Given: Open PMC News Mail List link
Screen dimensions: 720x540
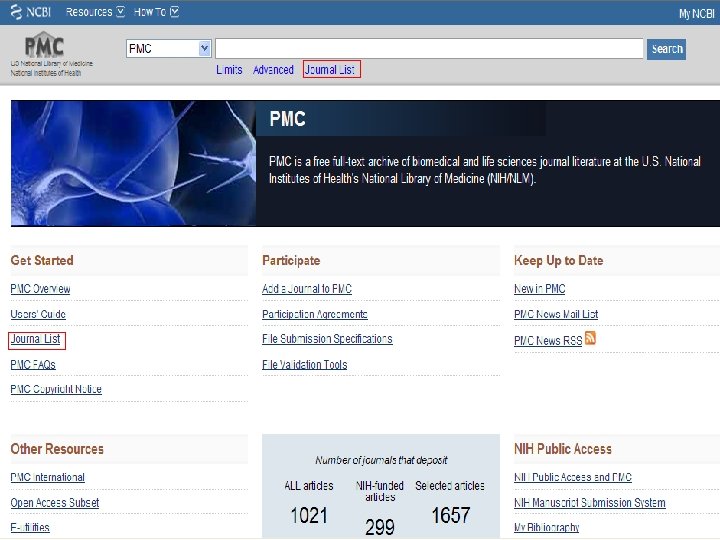Looking at the screenshot, I should pos(556,314).
